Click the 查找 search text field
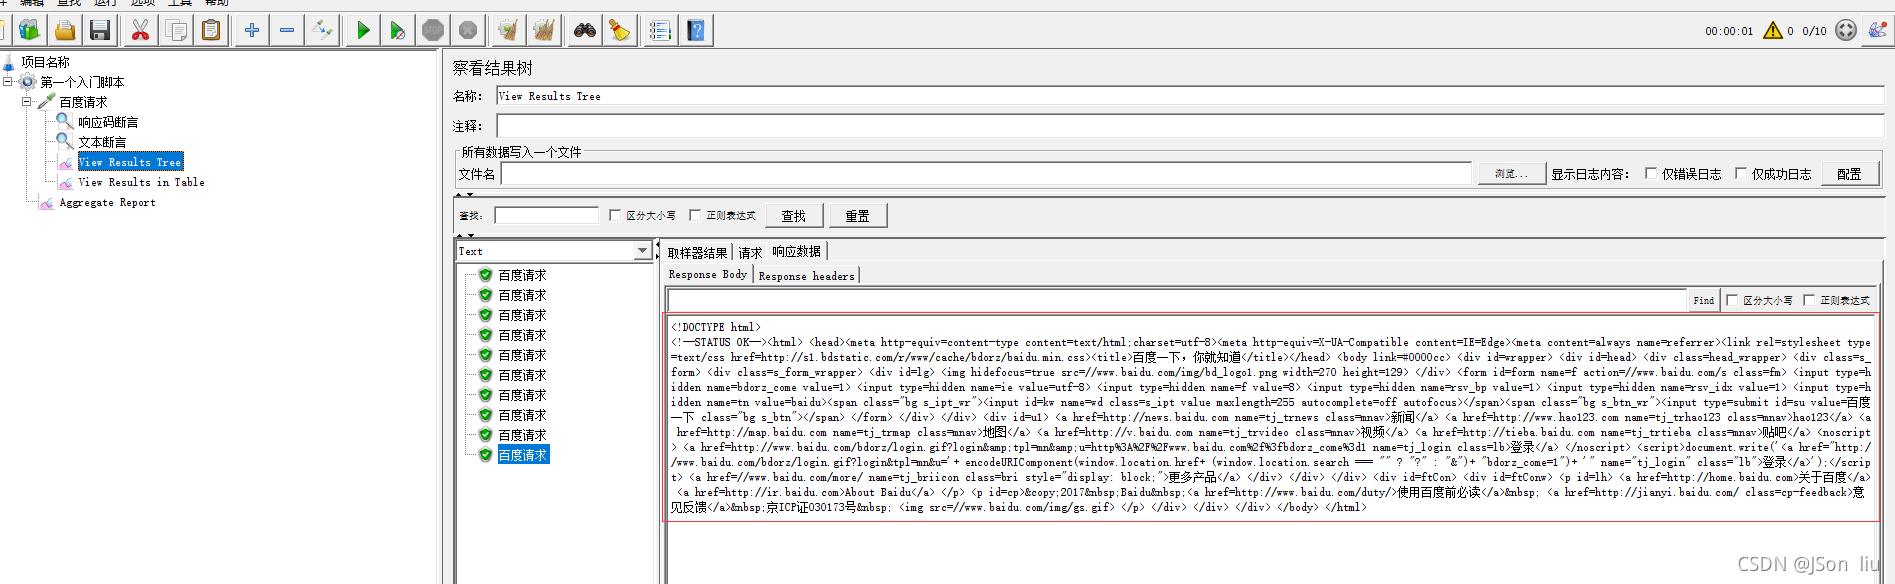Image resolution: width=1895 pixels, height=584 pixels. coord(546,216)
